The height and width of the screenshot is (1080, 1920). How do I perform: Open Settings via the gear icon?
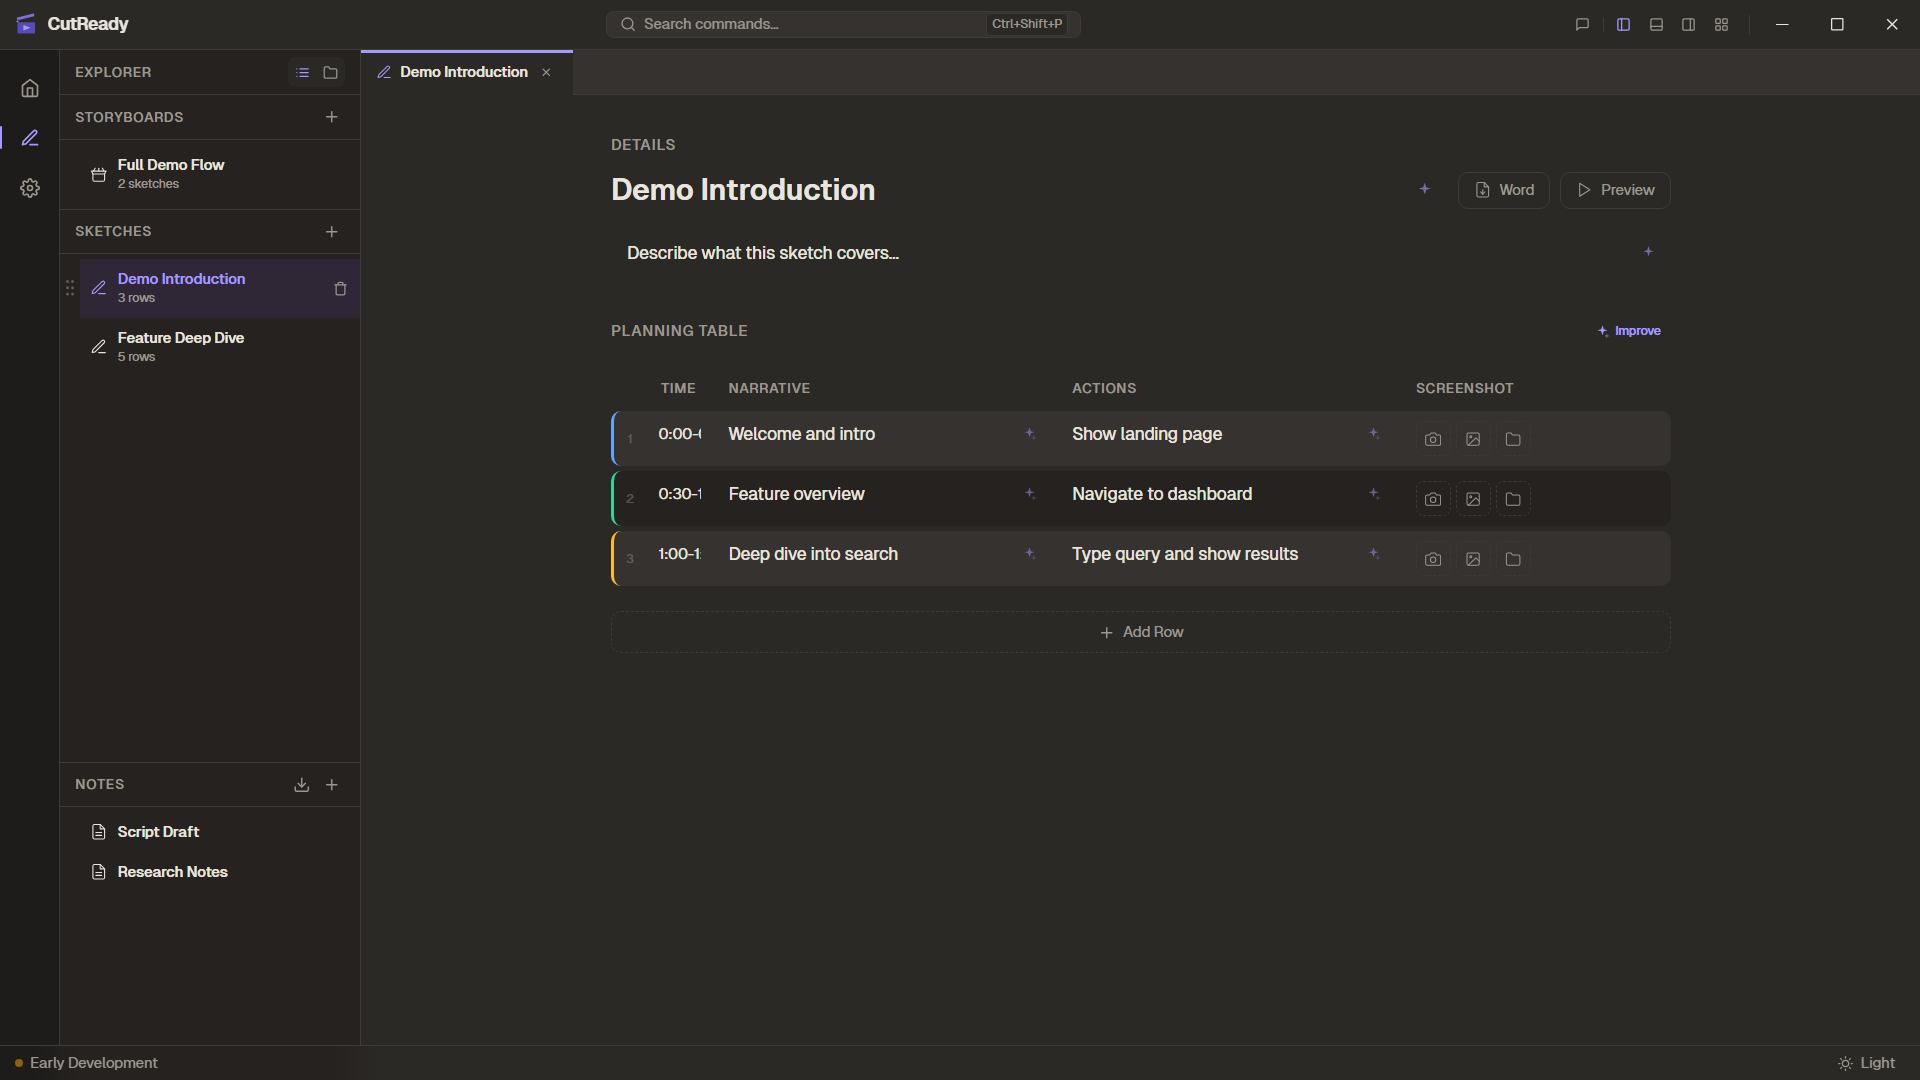click(x=30, y=188)
